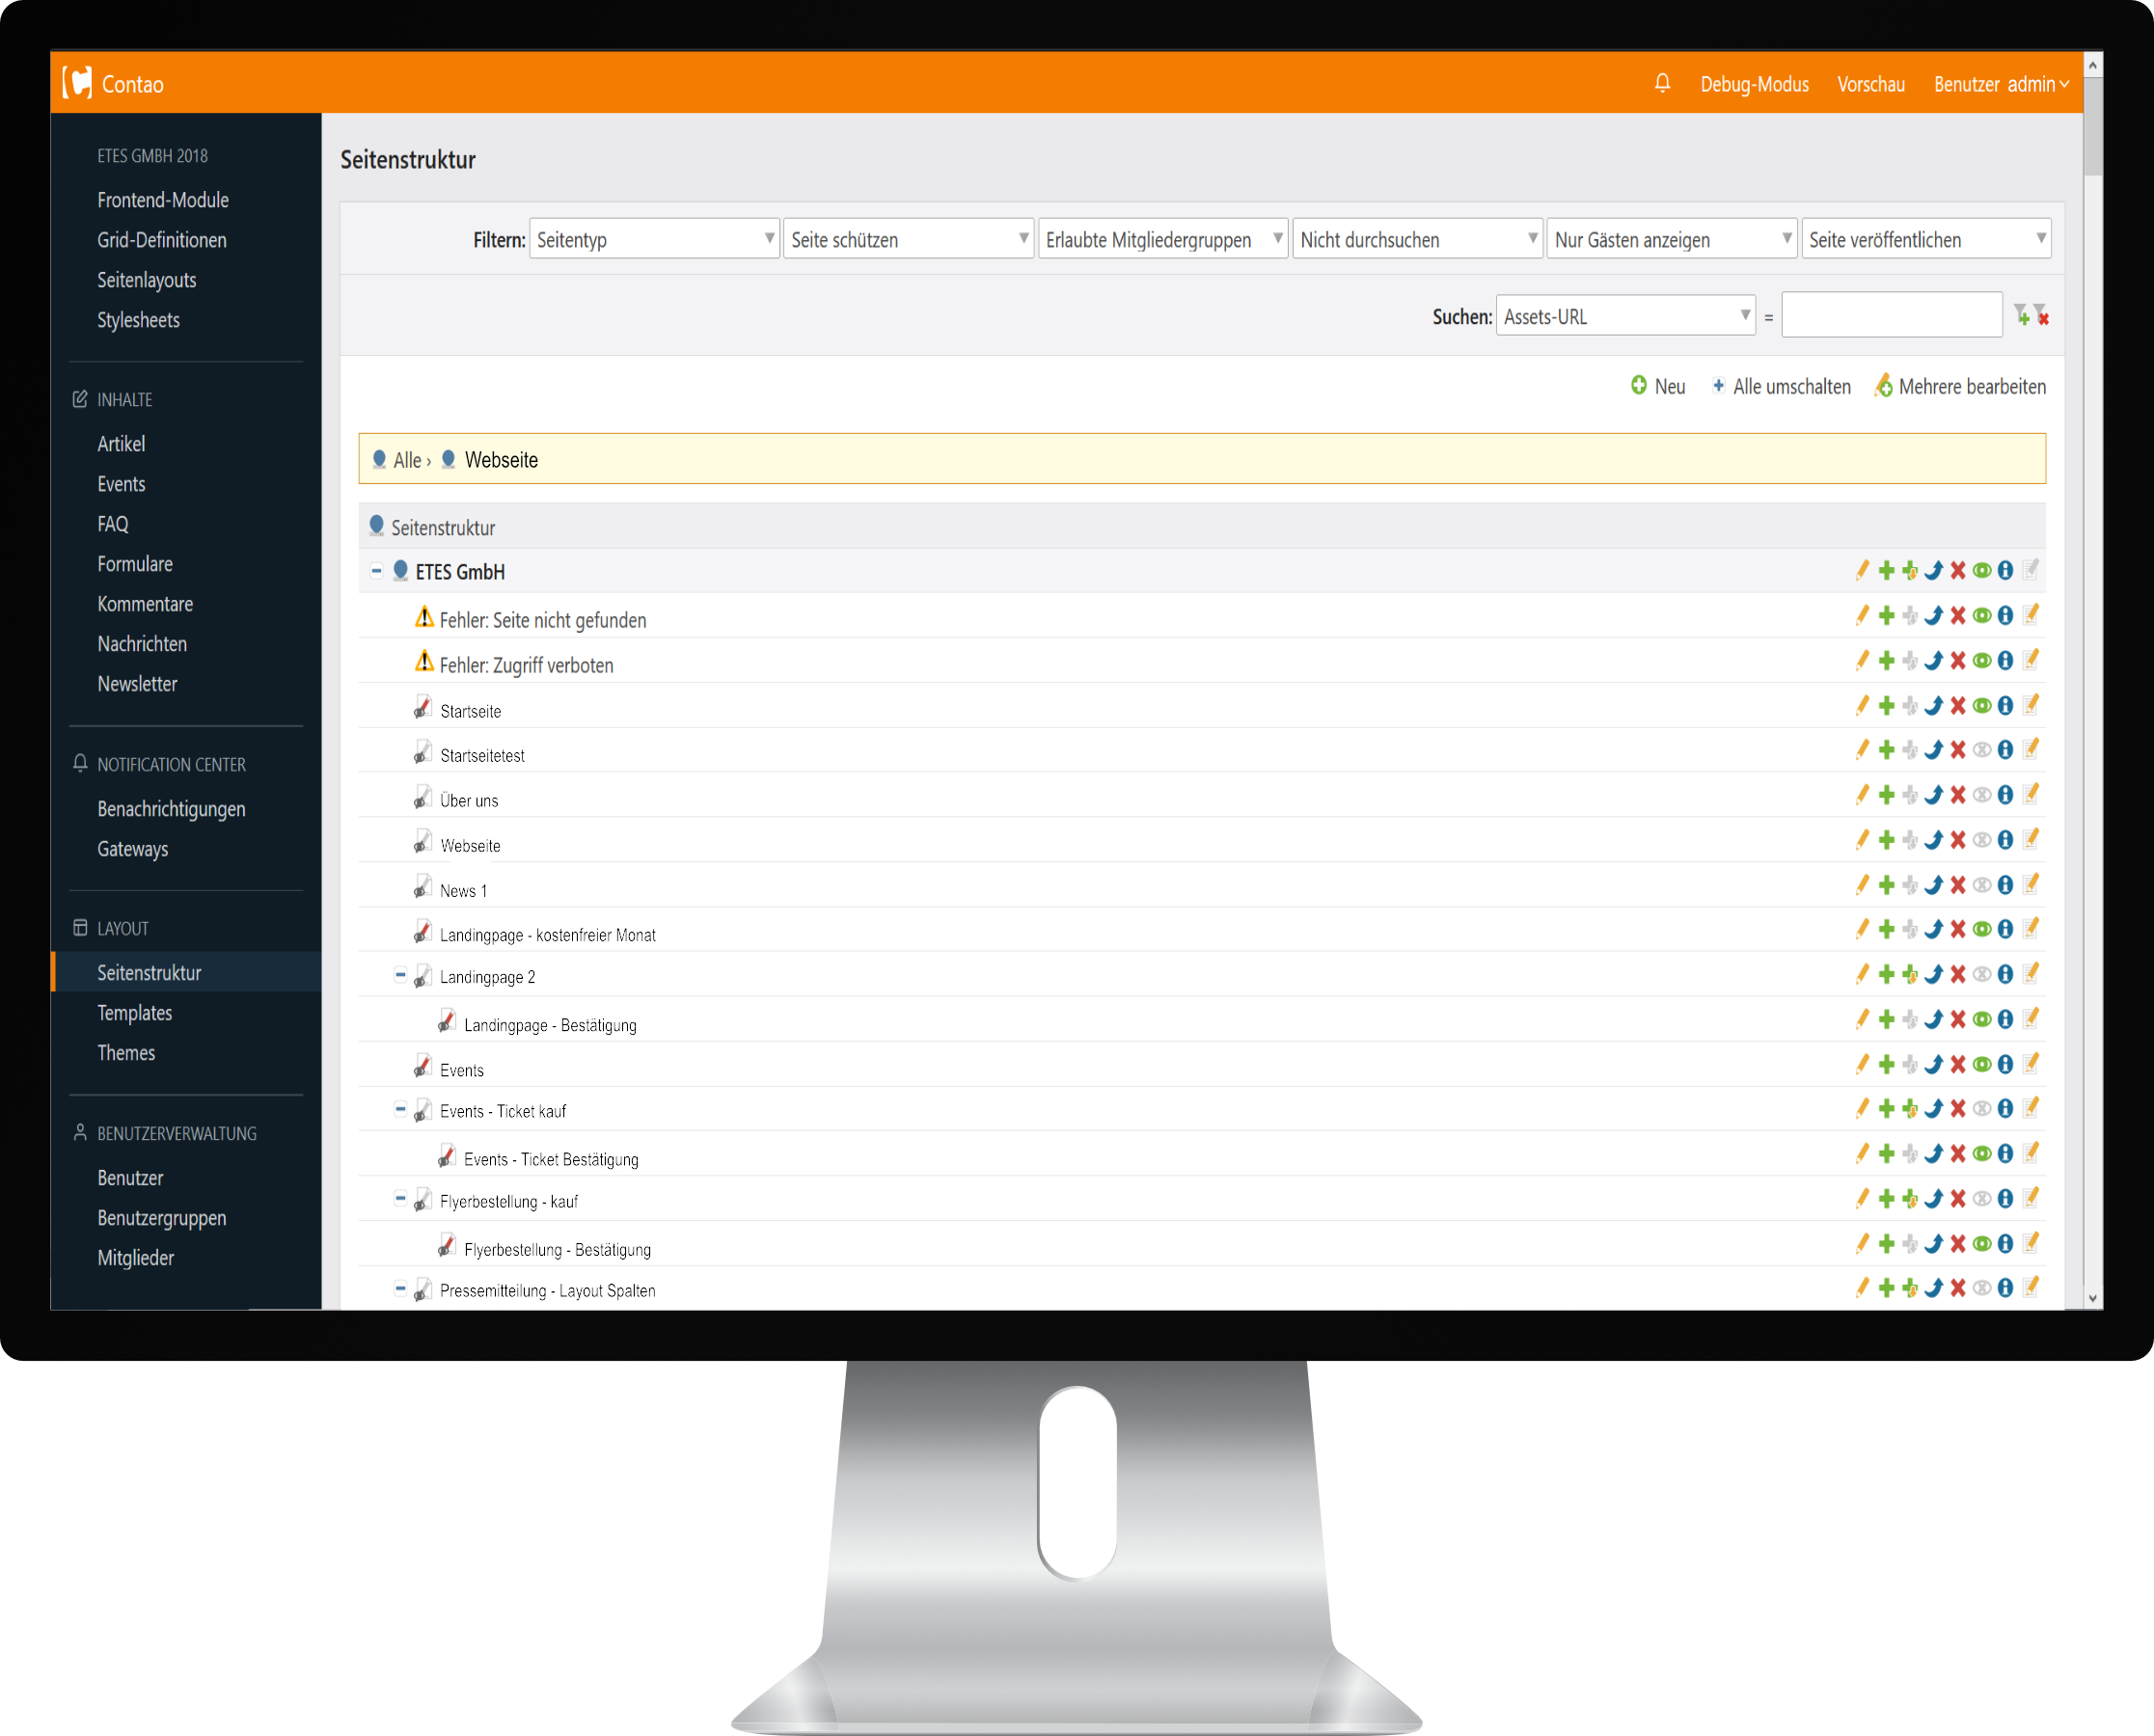
Task: Switch to Templates in the Layout sidebar
Action: tap(134, 1012)
